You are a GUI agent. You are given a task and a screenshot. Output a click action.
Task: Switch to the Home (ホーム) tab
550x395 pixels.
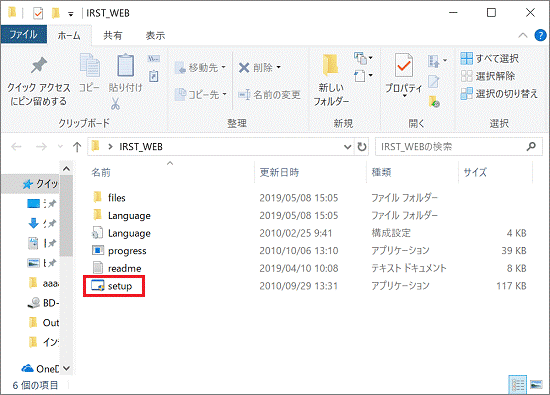(x=69, y=35)
